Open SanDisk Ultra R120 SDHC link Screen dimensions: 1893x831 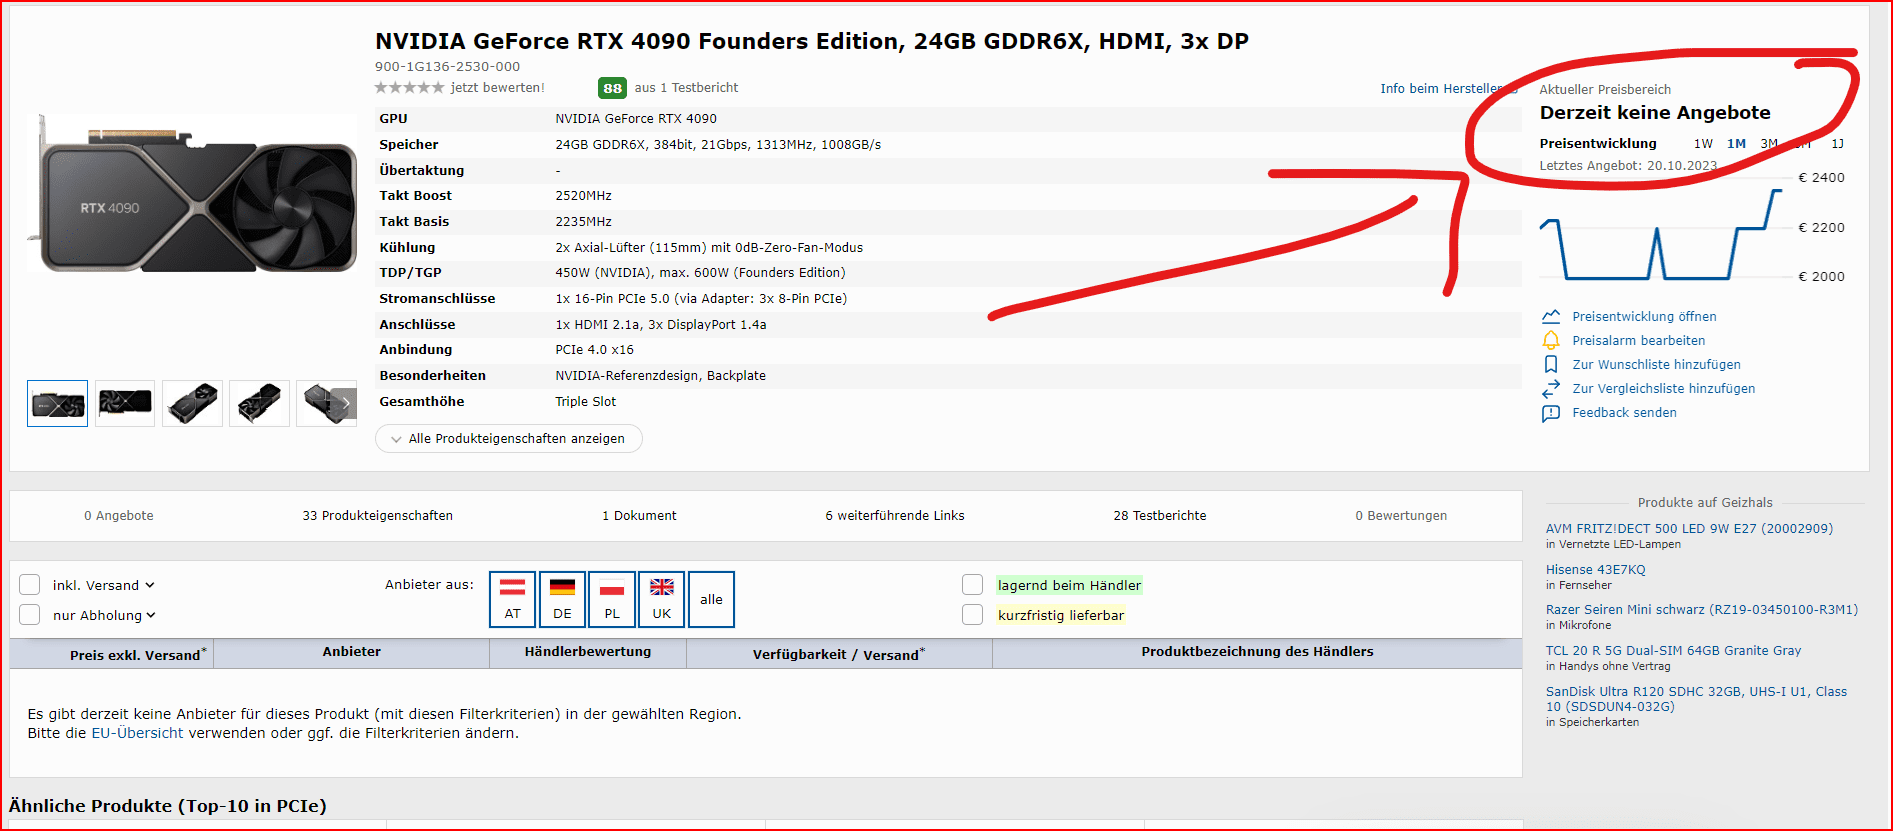click(1696, 699)
